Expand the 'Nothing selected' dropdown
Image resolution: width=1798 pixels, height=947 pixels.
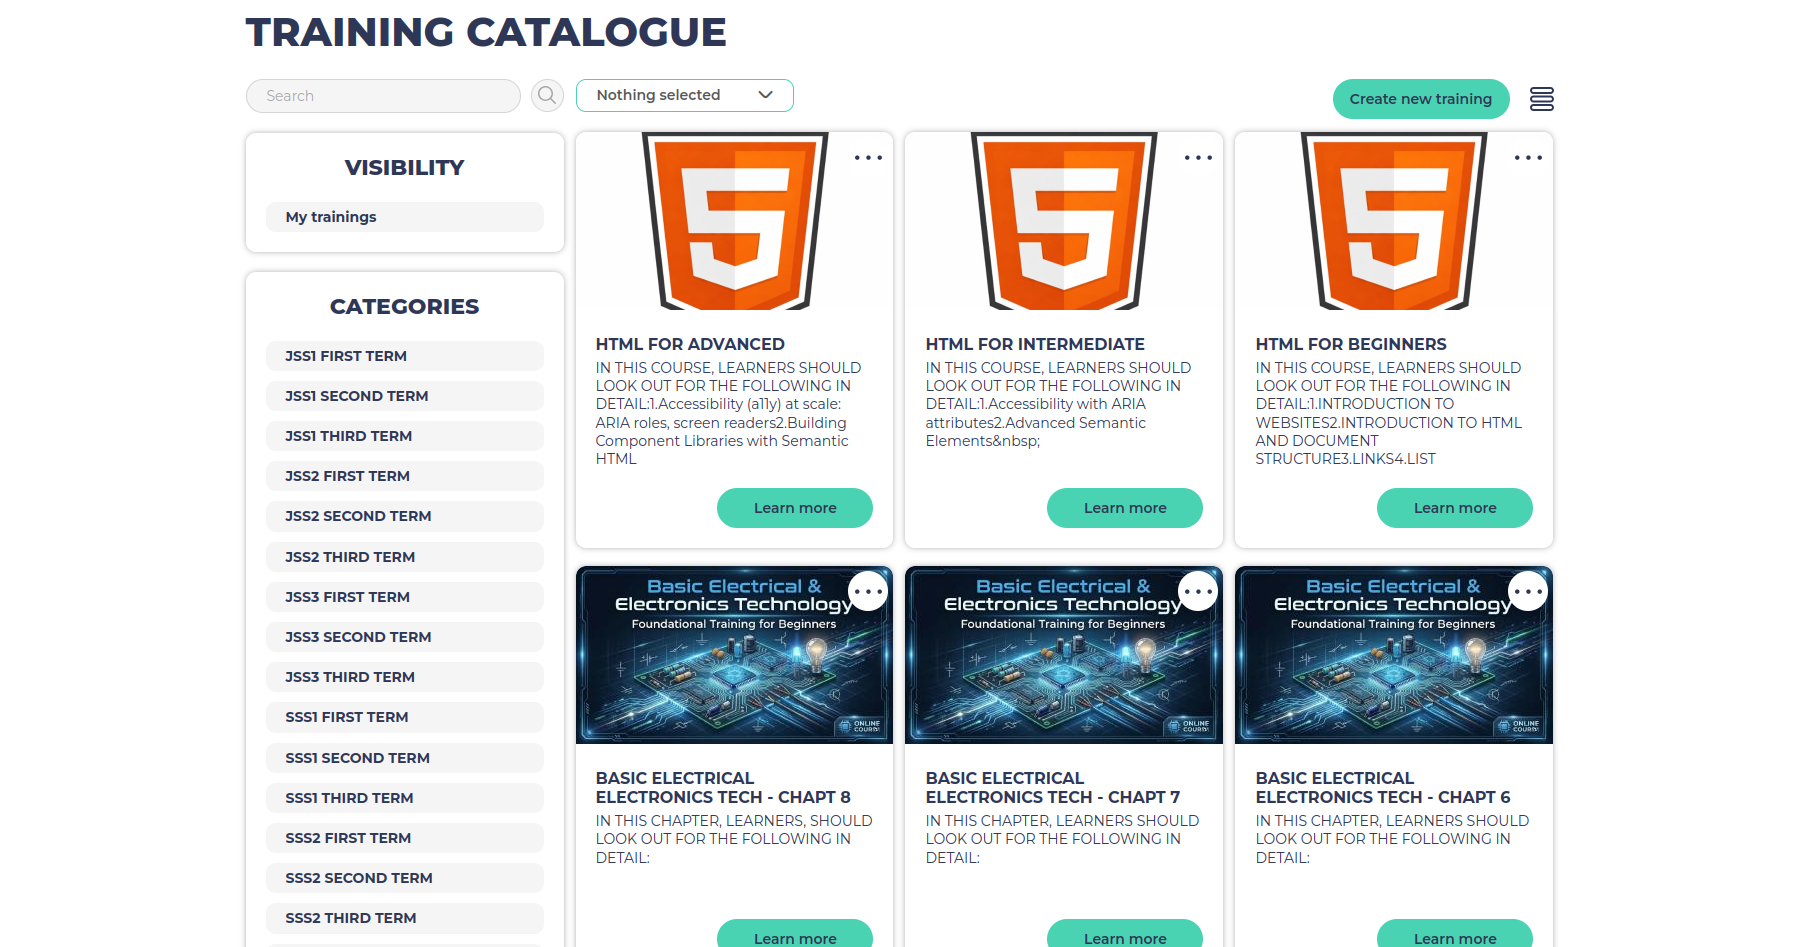pyautogui.click(x=684, y=96)
